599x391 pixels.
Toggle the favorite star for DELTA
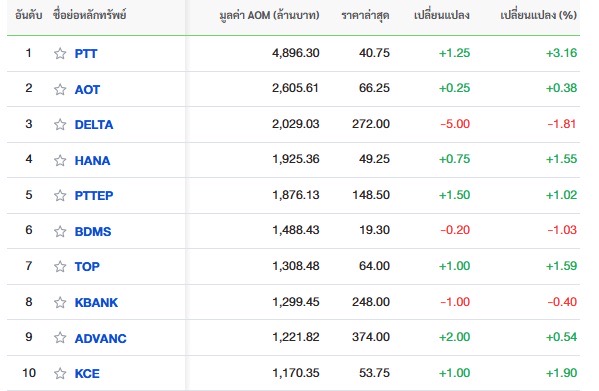[x=60, y=124]
